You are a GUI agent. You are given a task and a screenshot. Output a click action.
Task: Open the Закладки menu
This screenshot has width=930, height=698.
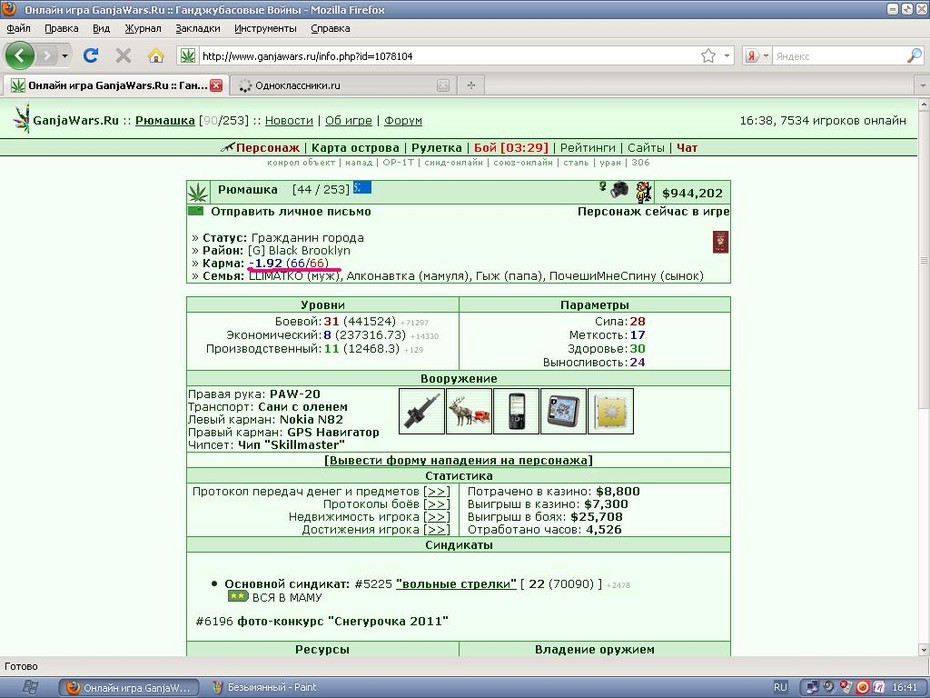[198, 28]
